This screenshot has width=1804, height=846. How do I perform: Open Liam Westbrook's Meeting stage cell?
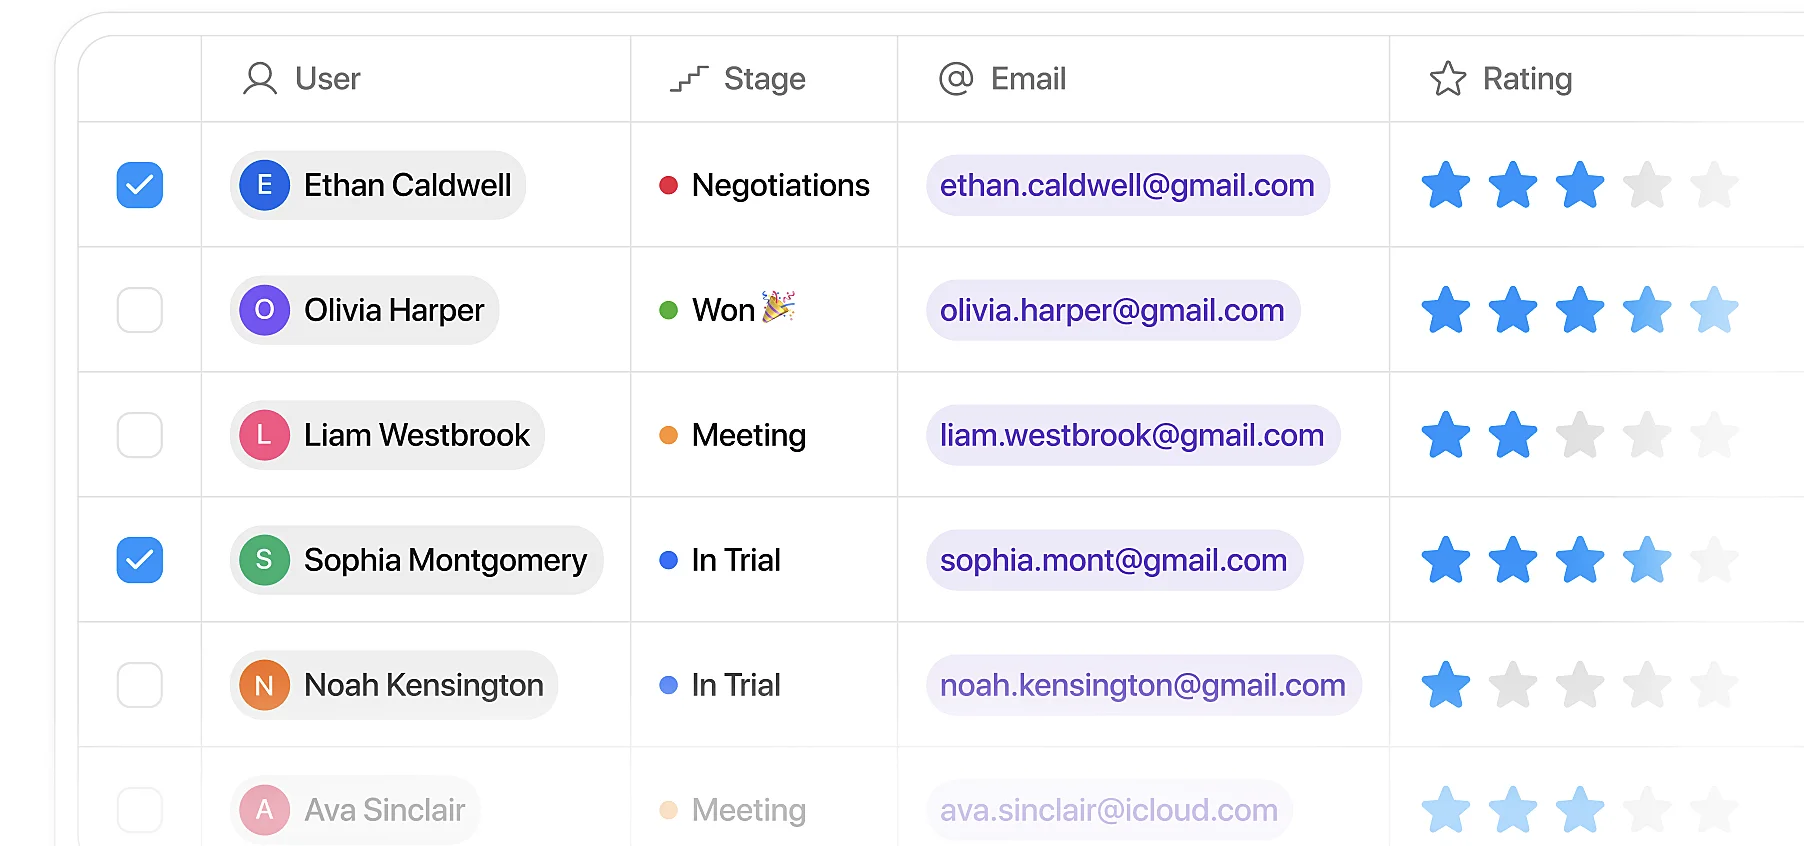coord(733,435)
